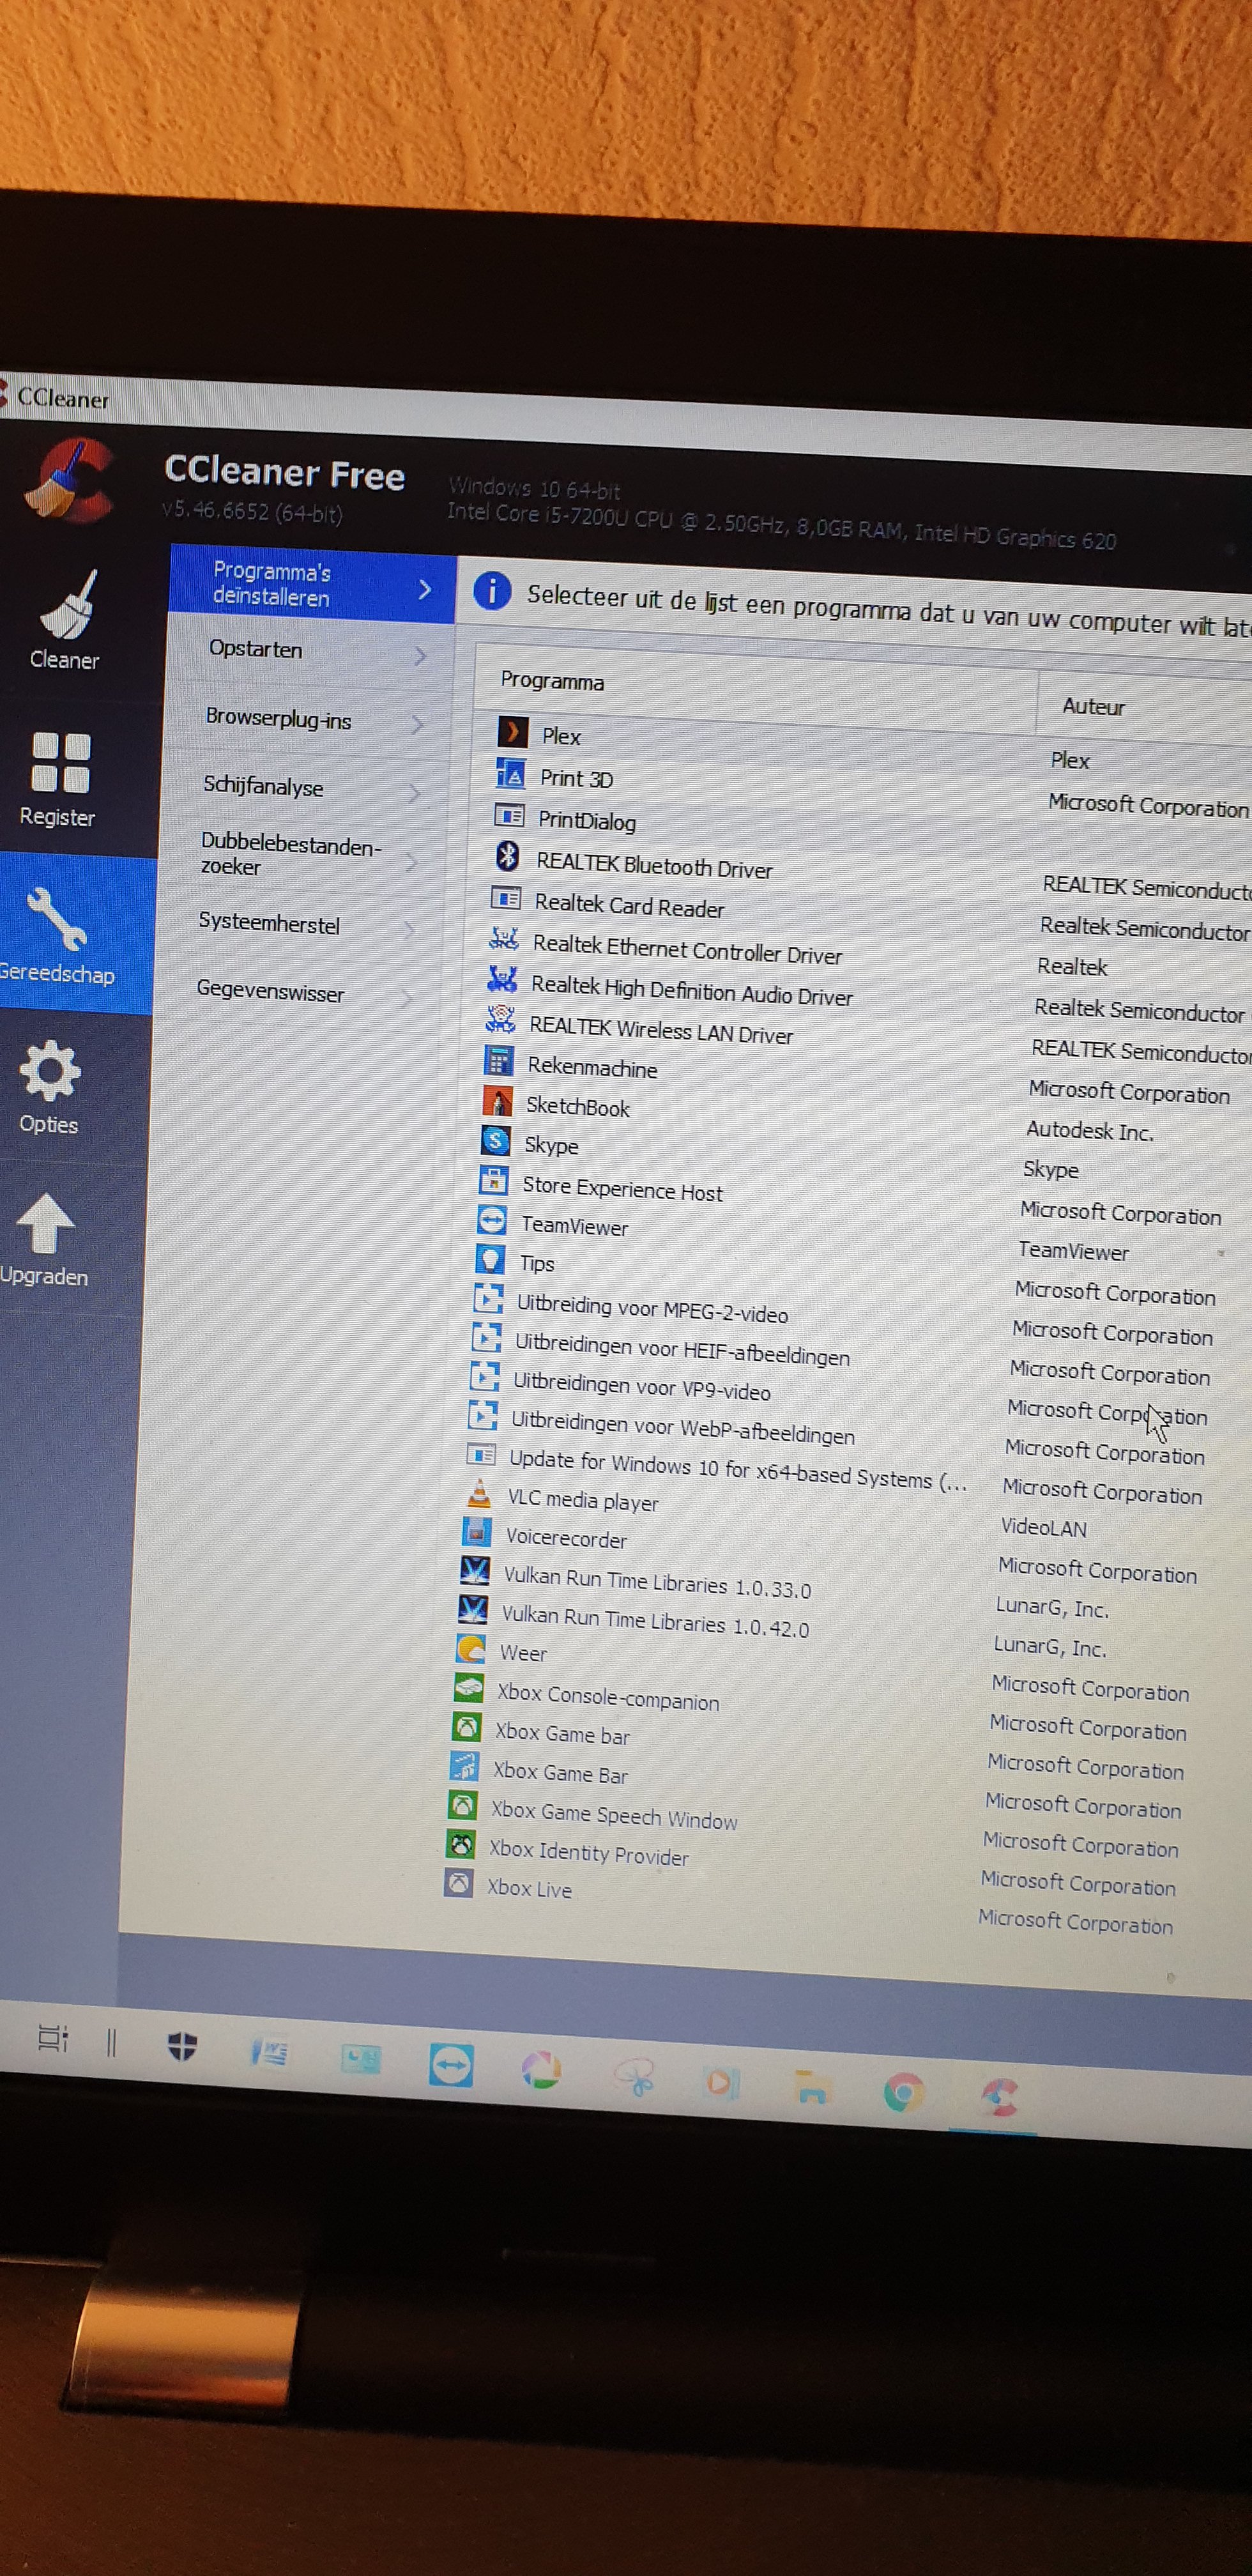Viewport: 1252px width, 2576px height.
Task: Click chevron beside Gegevenswisser
Action: [x=406, y=998]
